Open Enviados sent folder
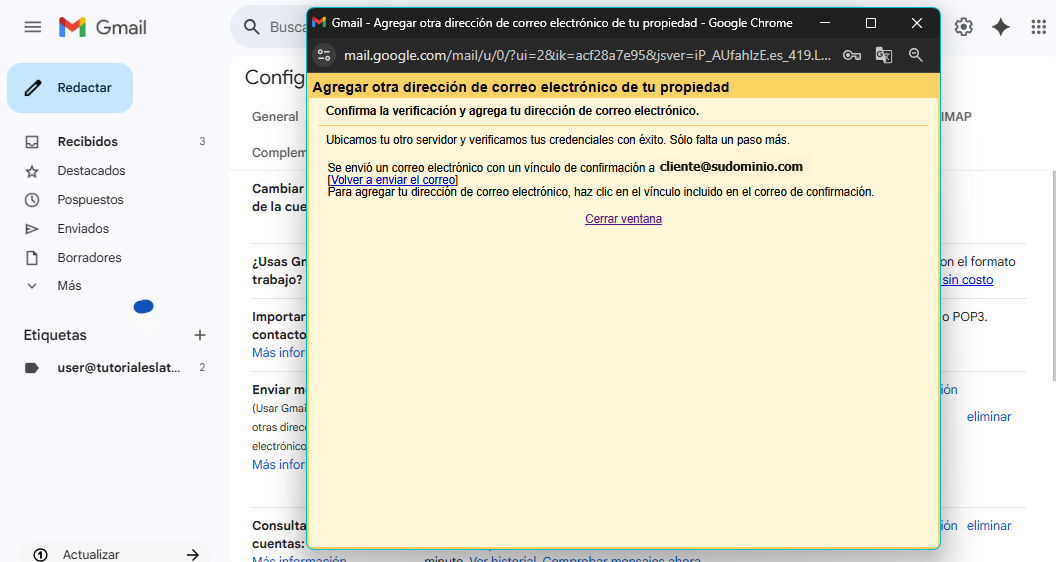The image size is (1056, 562). [x=83, y=228]
